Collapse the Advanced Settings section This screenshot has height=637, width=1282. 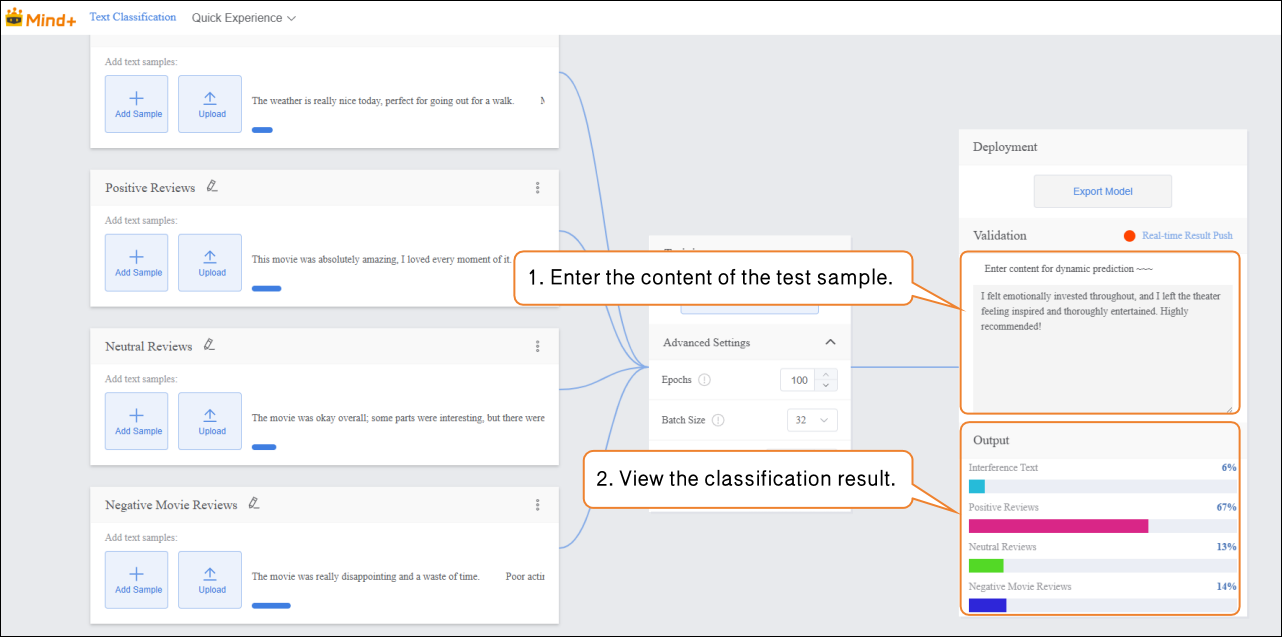click(x=830, y=343)
